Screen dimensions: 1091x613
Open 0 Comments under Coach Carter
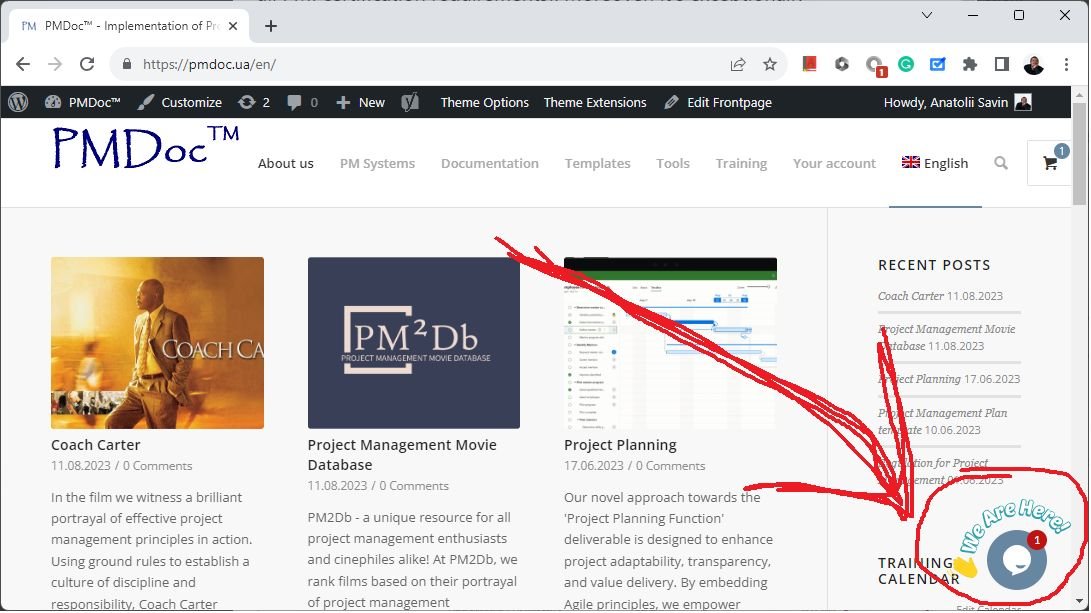[x=157, y=465]
